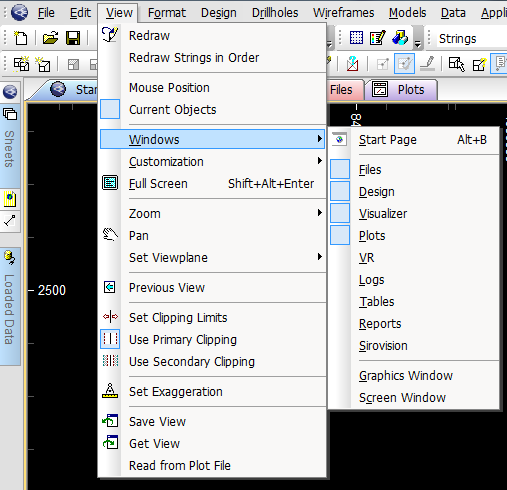Click the Save View icon
This screenshot has height=490, width=507.
(110, 421)
